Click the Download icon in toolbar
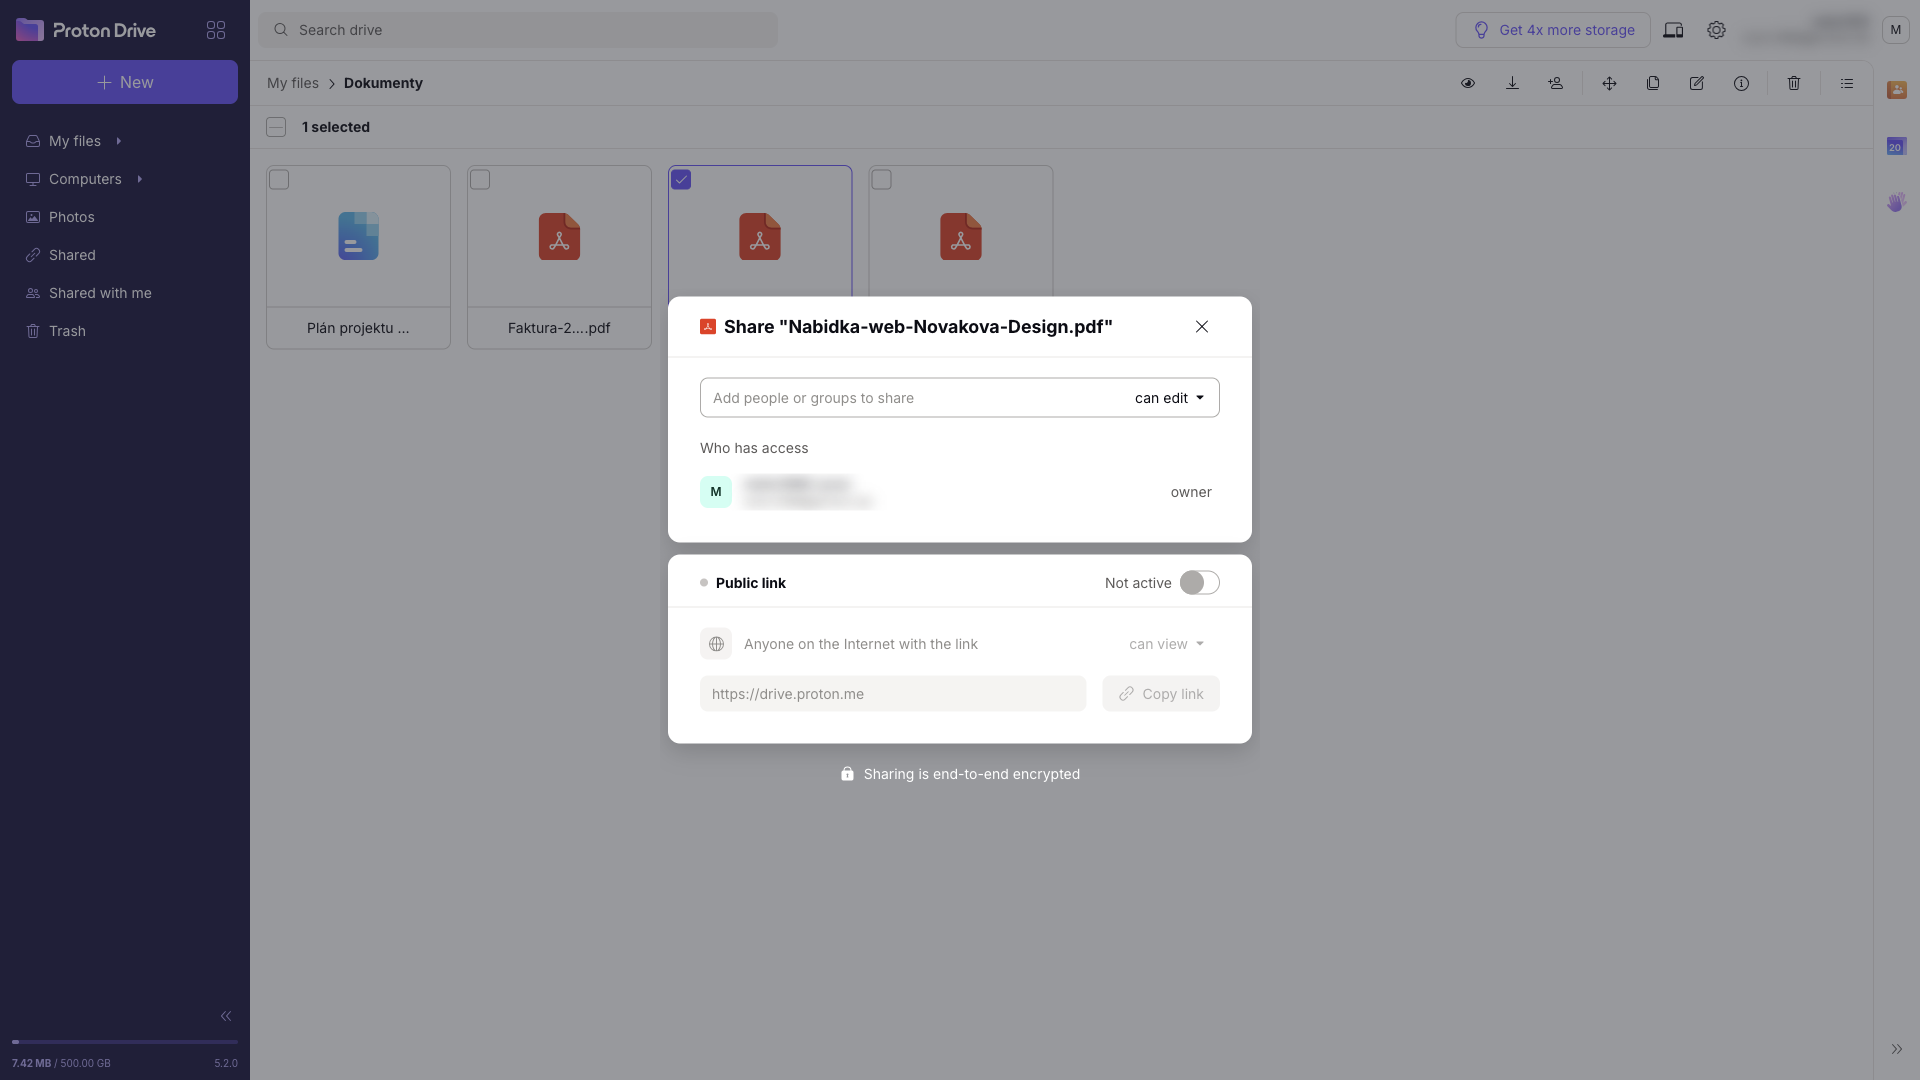1920x1080 pixels. click(x=1512, y=84)
